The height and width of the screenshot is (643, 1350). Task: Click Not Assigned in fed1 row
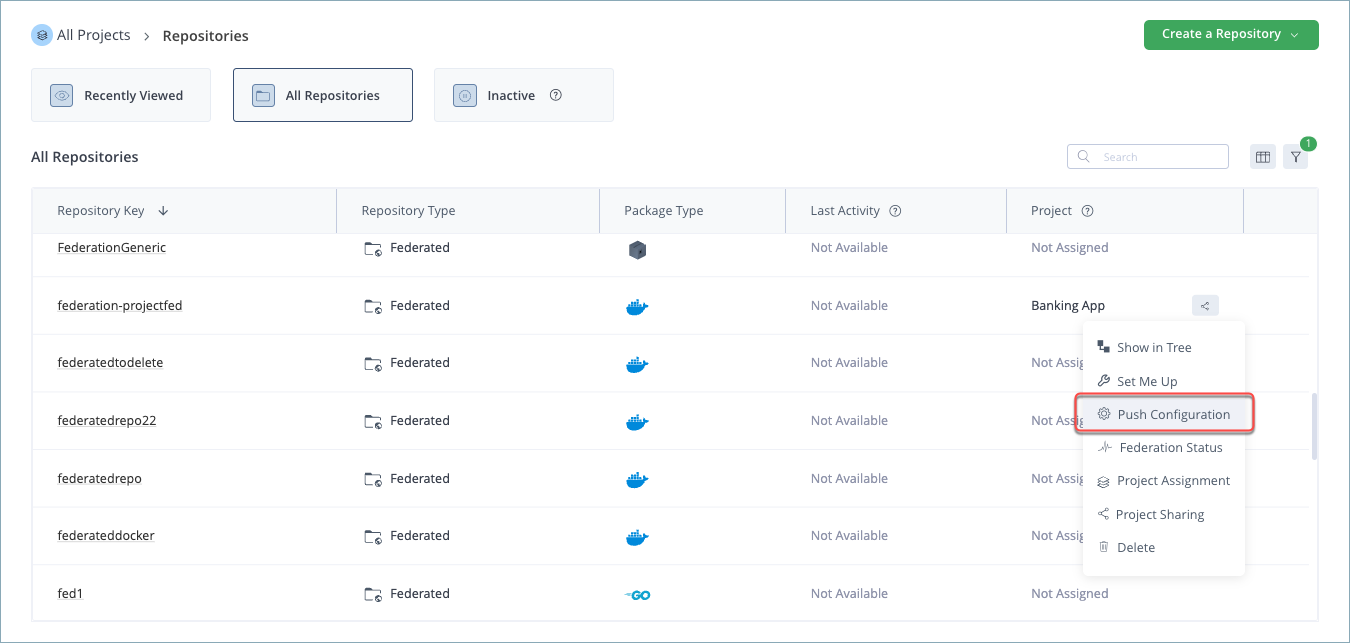pyautogui.click(x=1069, y=593)
